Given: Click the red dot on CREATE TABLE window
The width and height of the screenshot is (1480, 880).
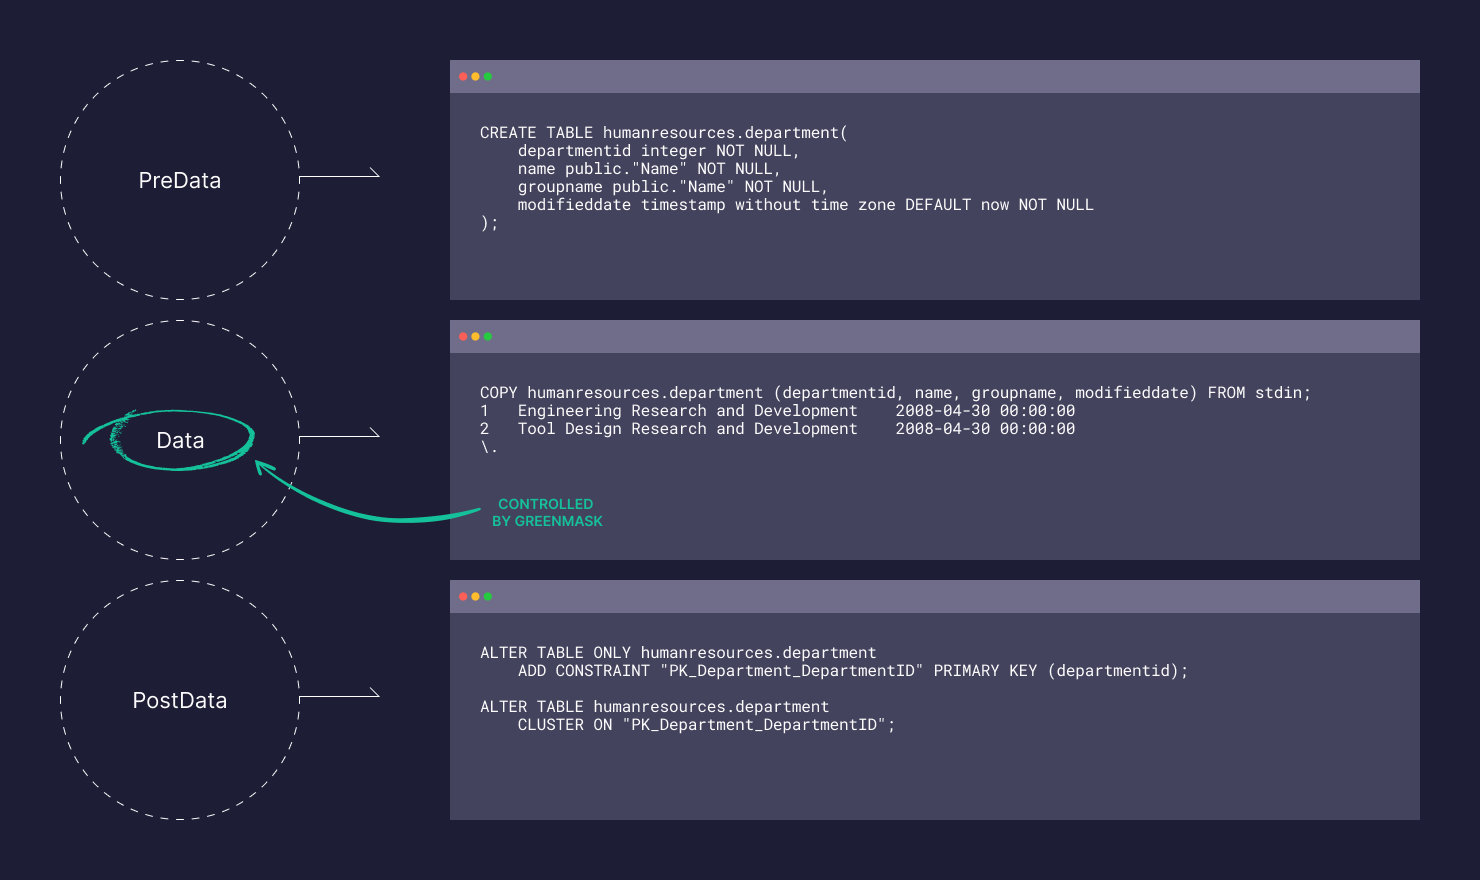Looking at the screenshot, I should (x=463, y=76).
